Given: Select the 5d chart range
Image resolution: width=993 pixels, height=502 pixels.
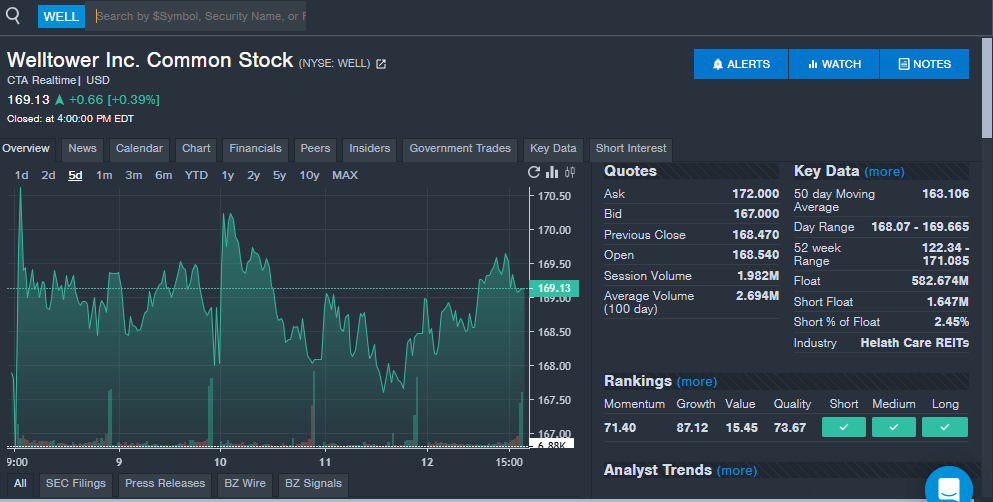Looking at the screenshot, I should (75, 175).
